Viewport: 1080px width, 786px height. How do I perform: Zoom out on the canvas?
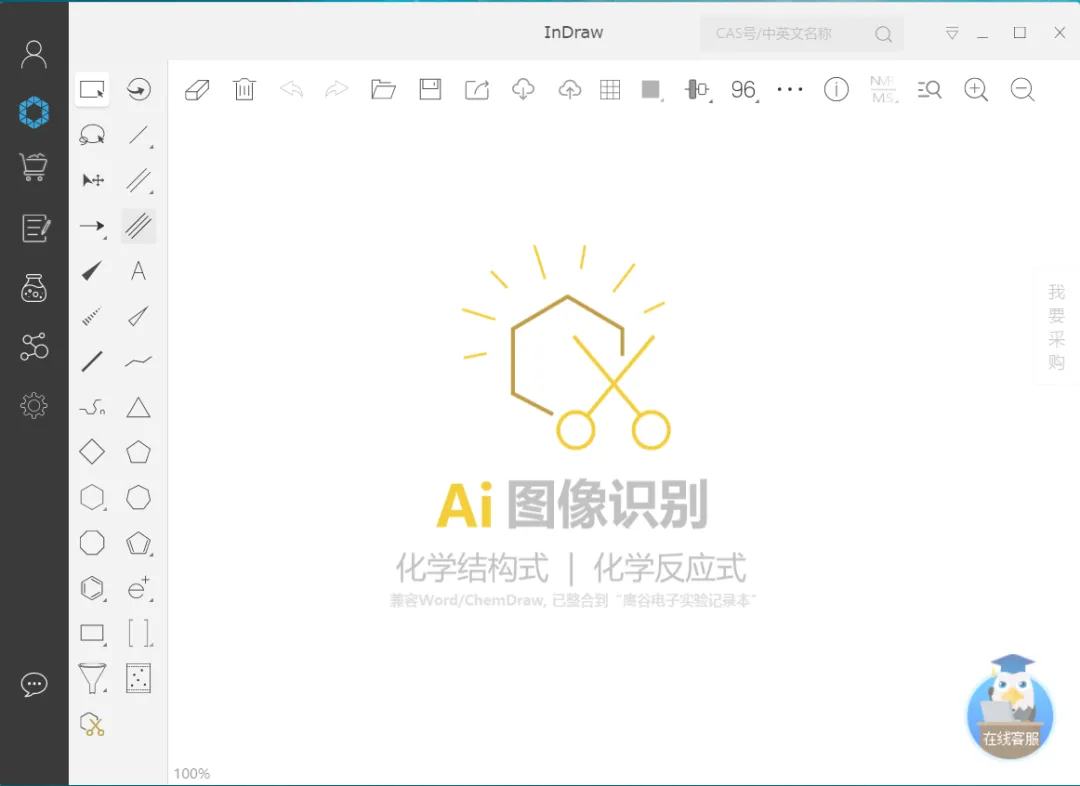click(x=1023, y=90)
